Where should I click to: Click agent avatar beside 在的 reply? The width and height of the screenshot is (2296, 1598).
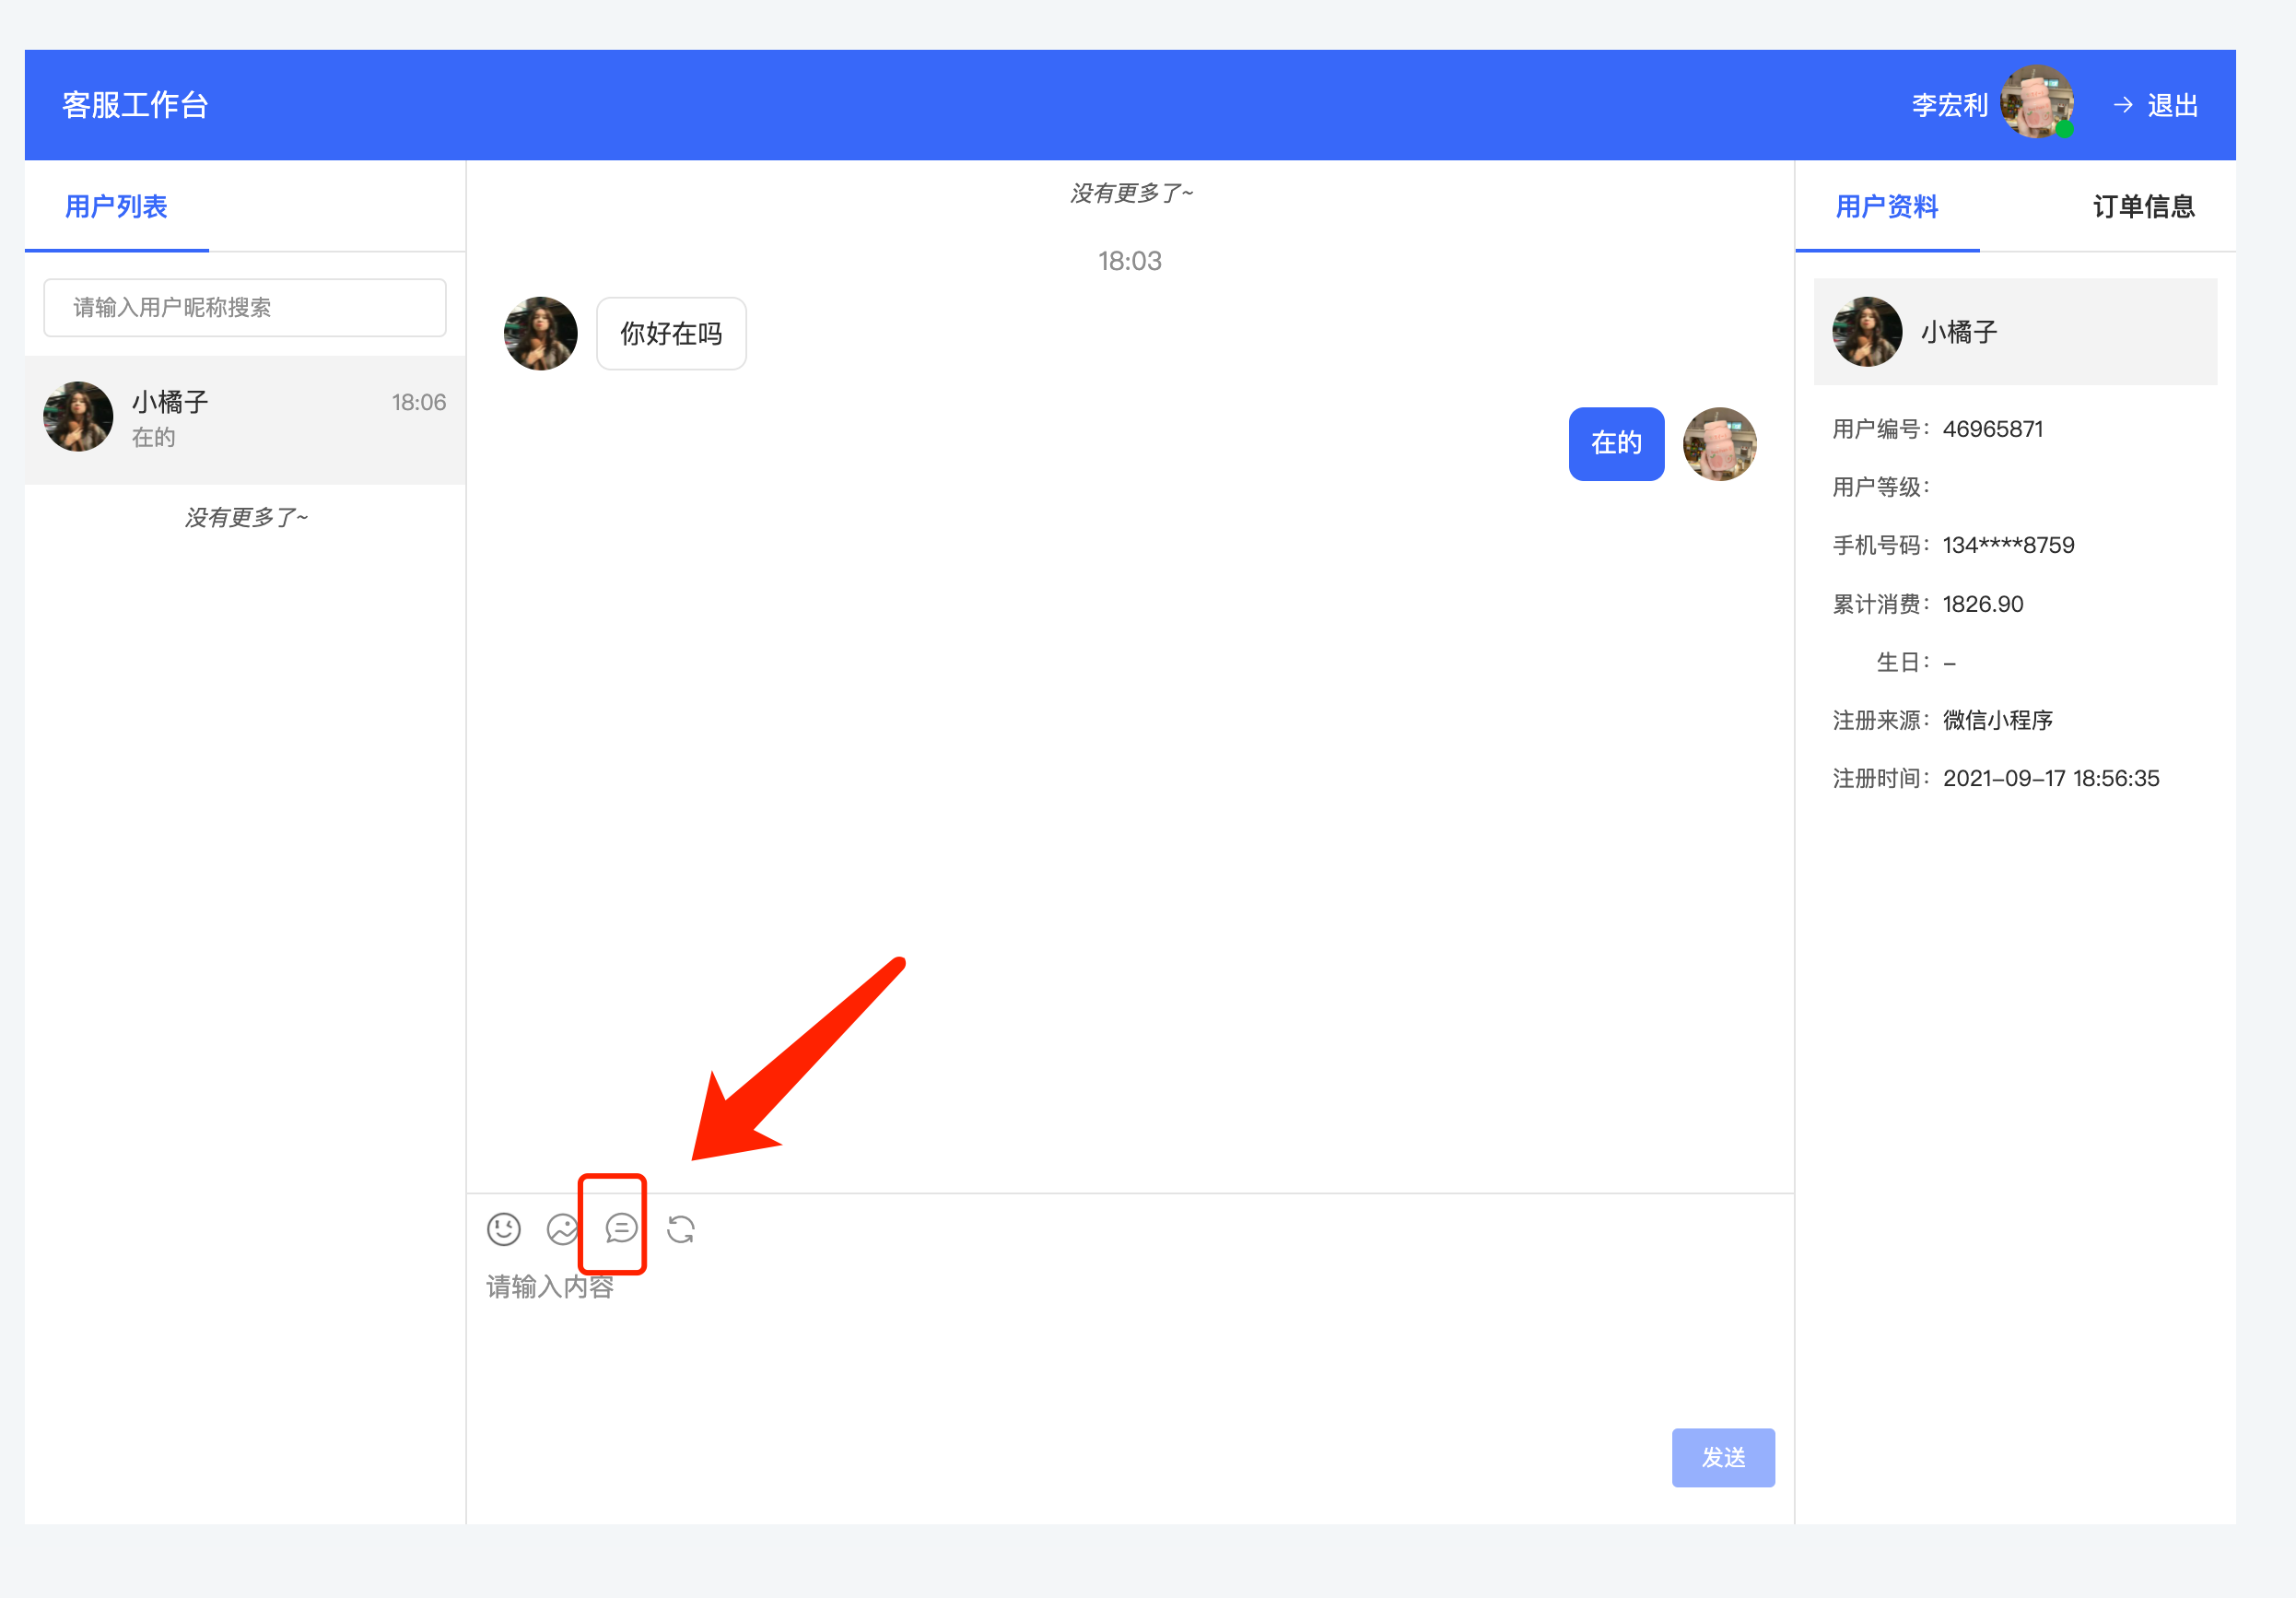pos(1719,443)
